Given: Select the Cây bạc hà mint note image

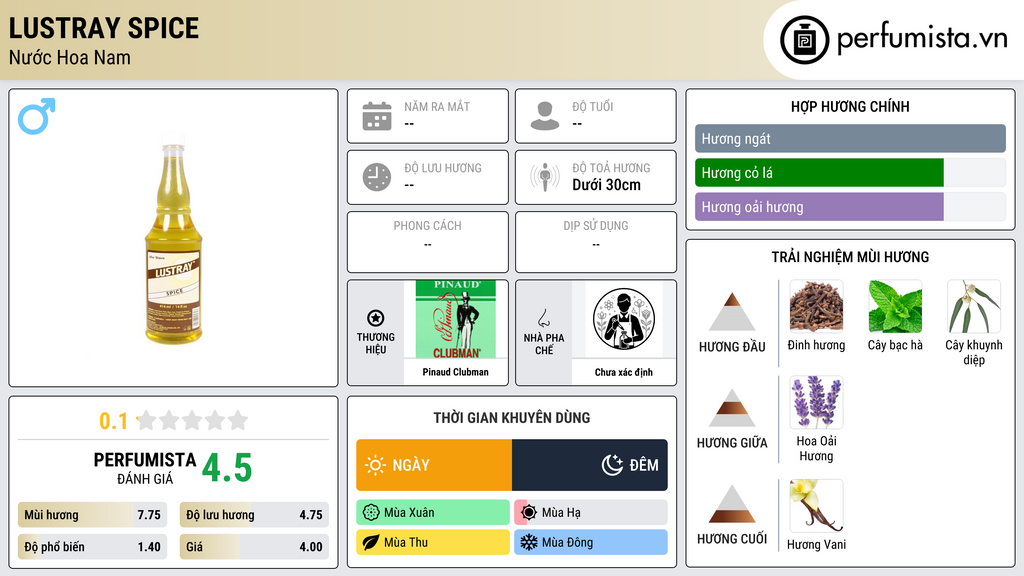Looking at the screenshot, I should click(895, 306).
